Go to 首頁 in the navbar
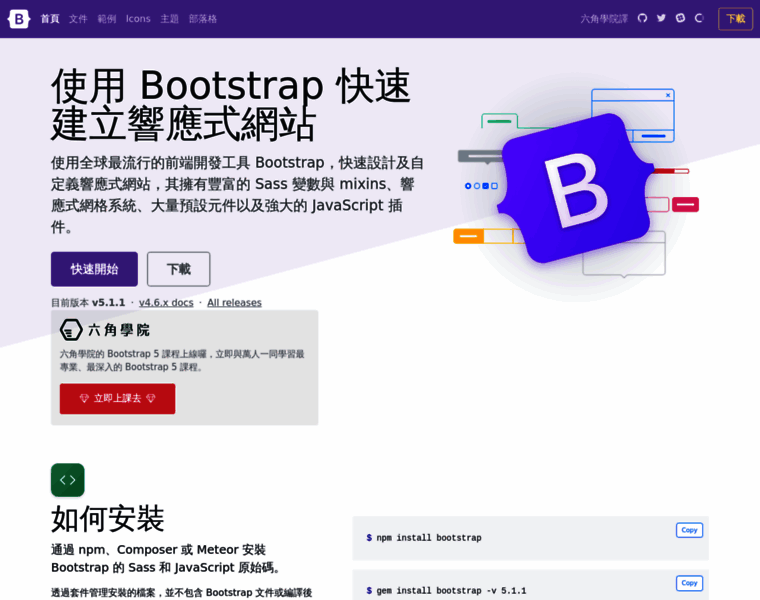760x600 pixels. point(49,19)
